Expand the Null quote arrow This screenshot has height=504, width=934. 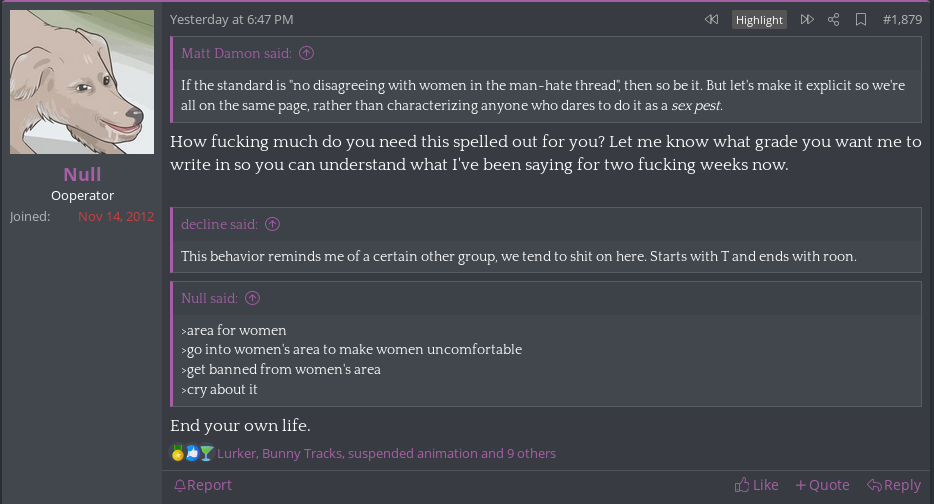pos(253,298)
